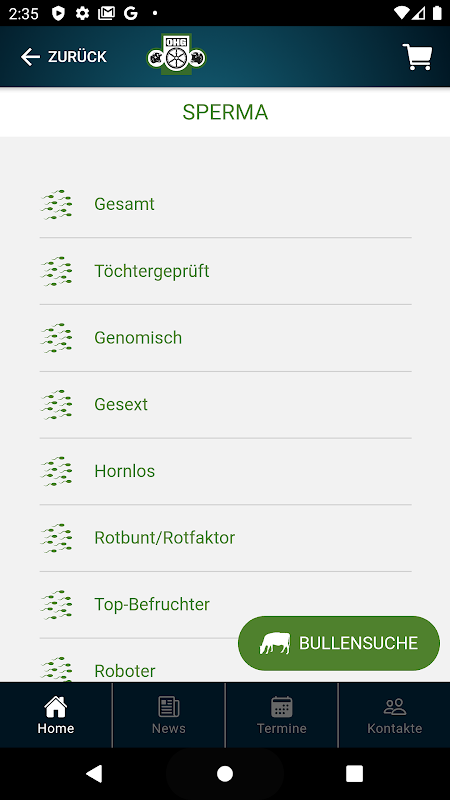
Task: Click the ZURÜCK text link
Action: [x=77, y=57]
